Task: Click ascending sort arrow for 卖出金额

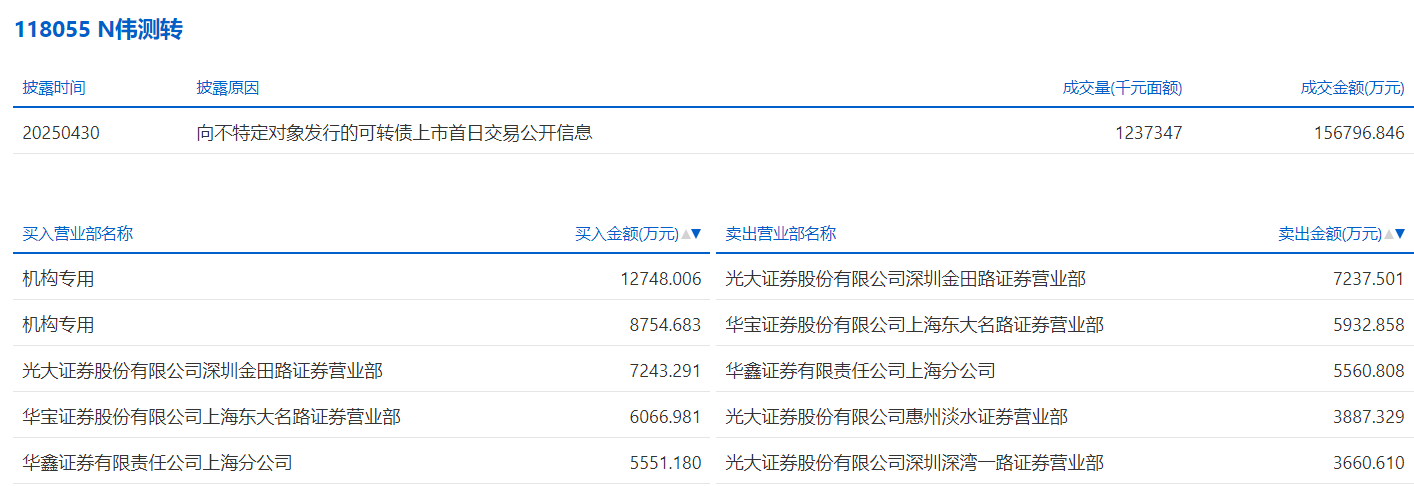Action: [1388, 234]
